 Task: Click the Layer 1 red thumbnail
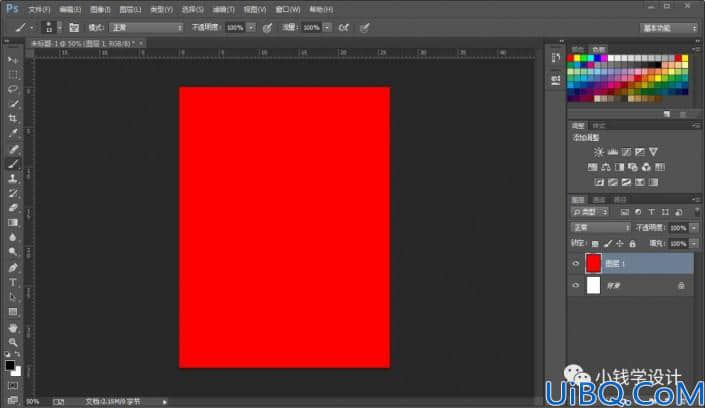pyautogui.click(x=593, y=264)
